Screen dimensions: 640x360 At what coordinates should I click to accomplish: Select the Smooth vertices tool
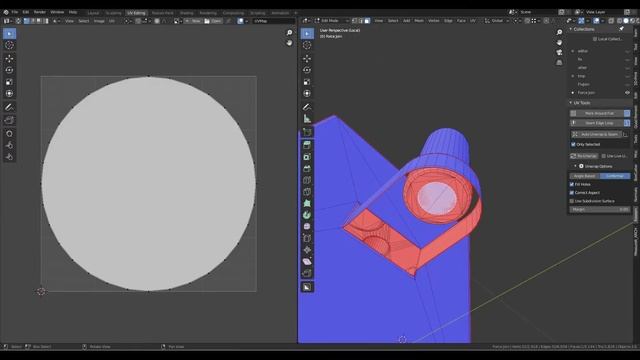click(307, 227)
